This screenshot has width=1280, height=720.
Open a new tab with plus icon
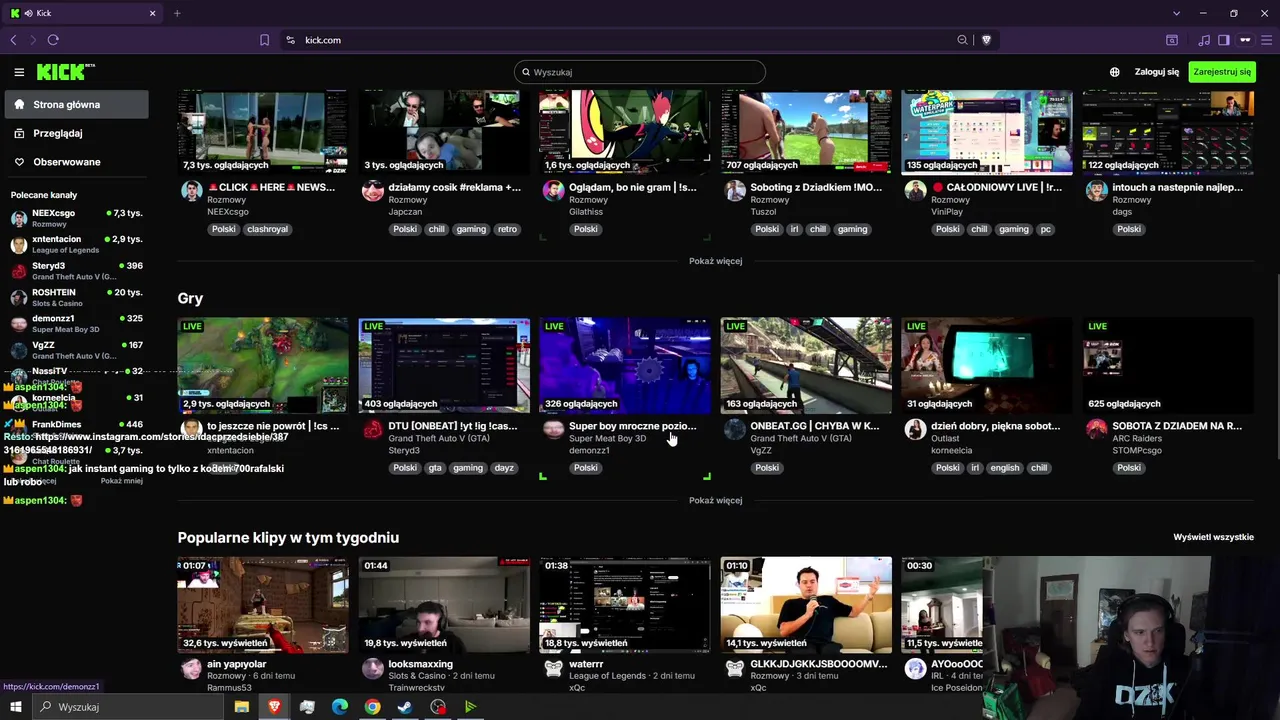pos(177,13)
